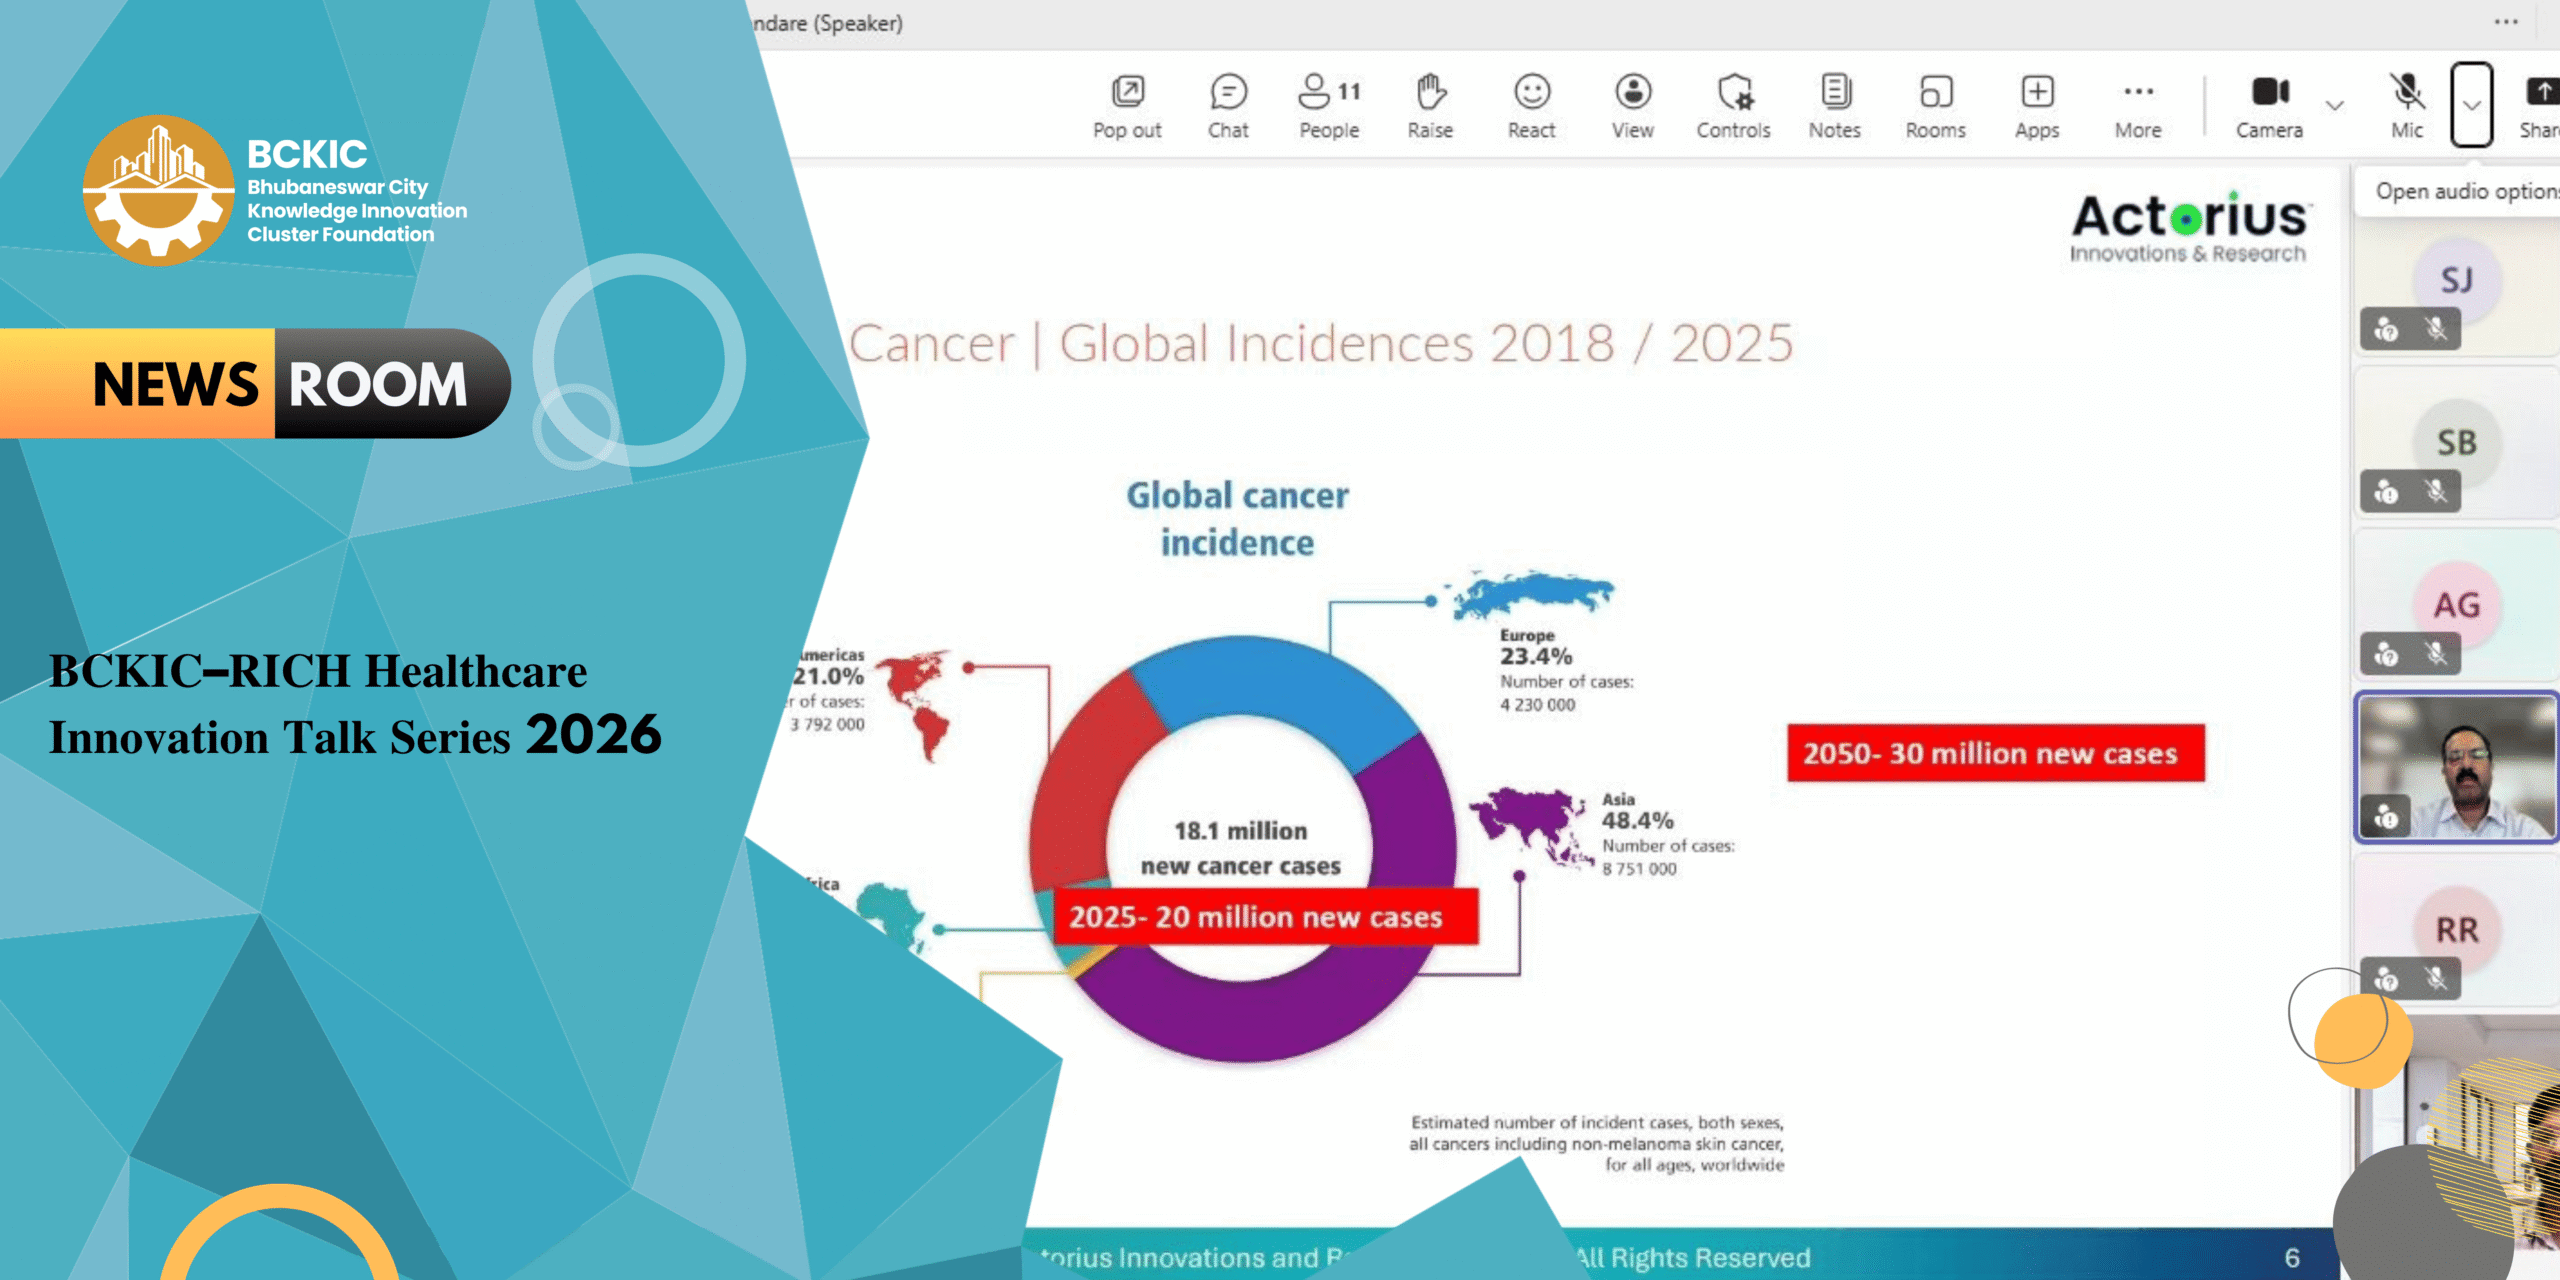The image size is (2560, 1280).
Task: Click the "Estimated number of incident cases" footnote
Action: [1596, 1143]
